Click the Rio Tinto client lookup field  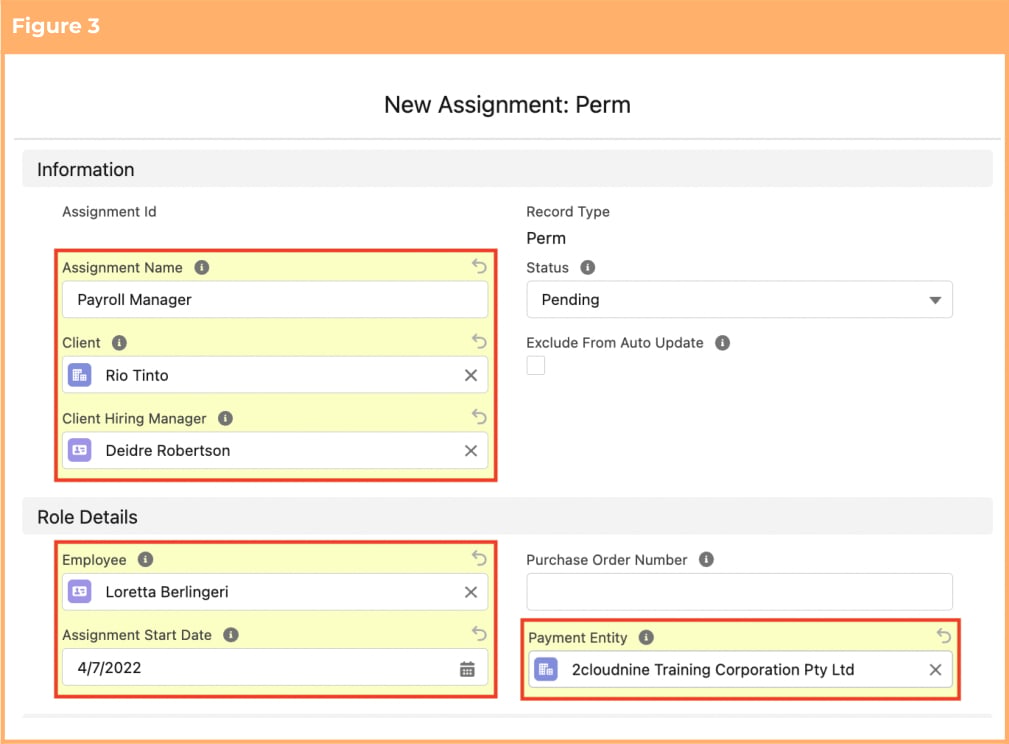(275, 375)
